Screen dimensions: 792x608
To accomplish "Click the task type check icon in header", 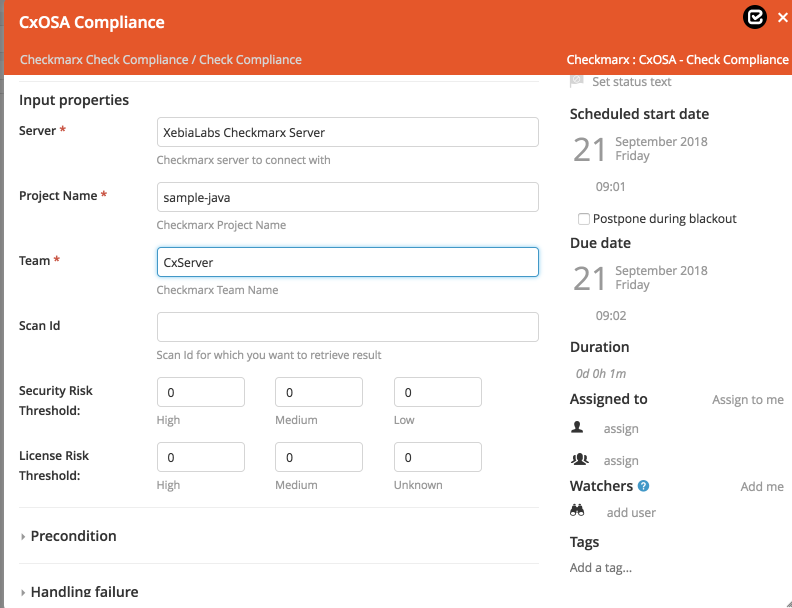I will 755,18.
